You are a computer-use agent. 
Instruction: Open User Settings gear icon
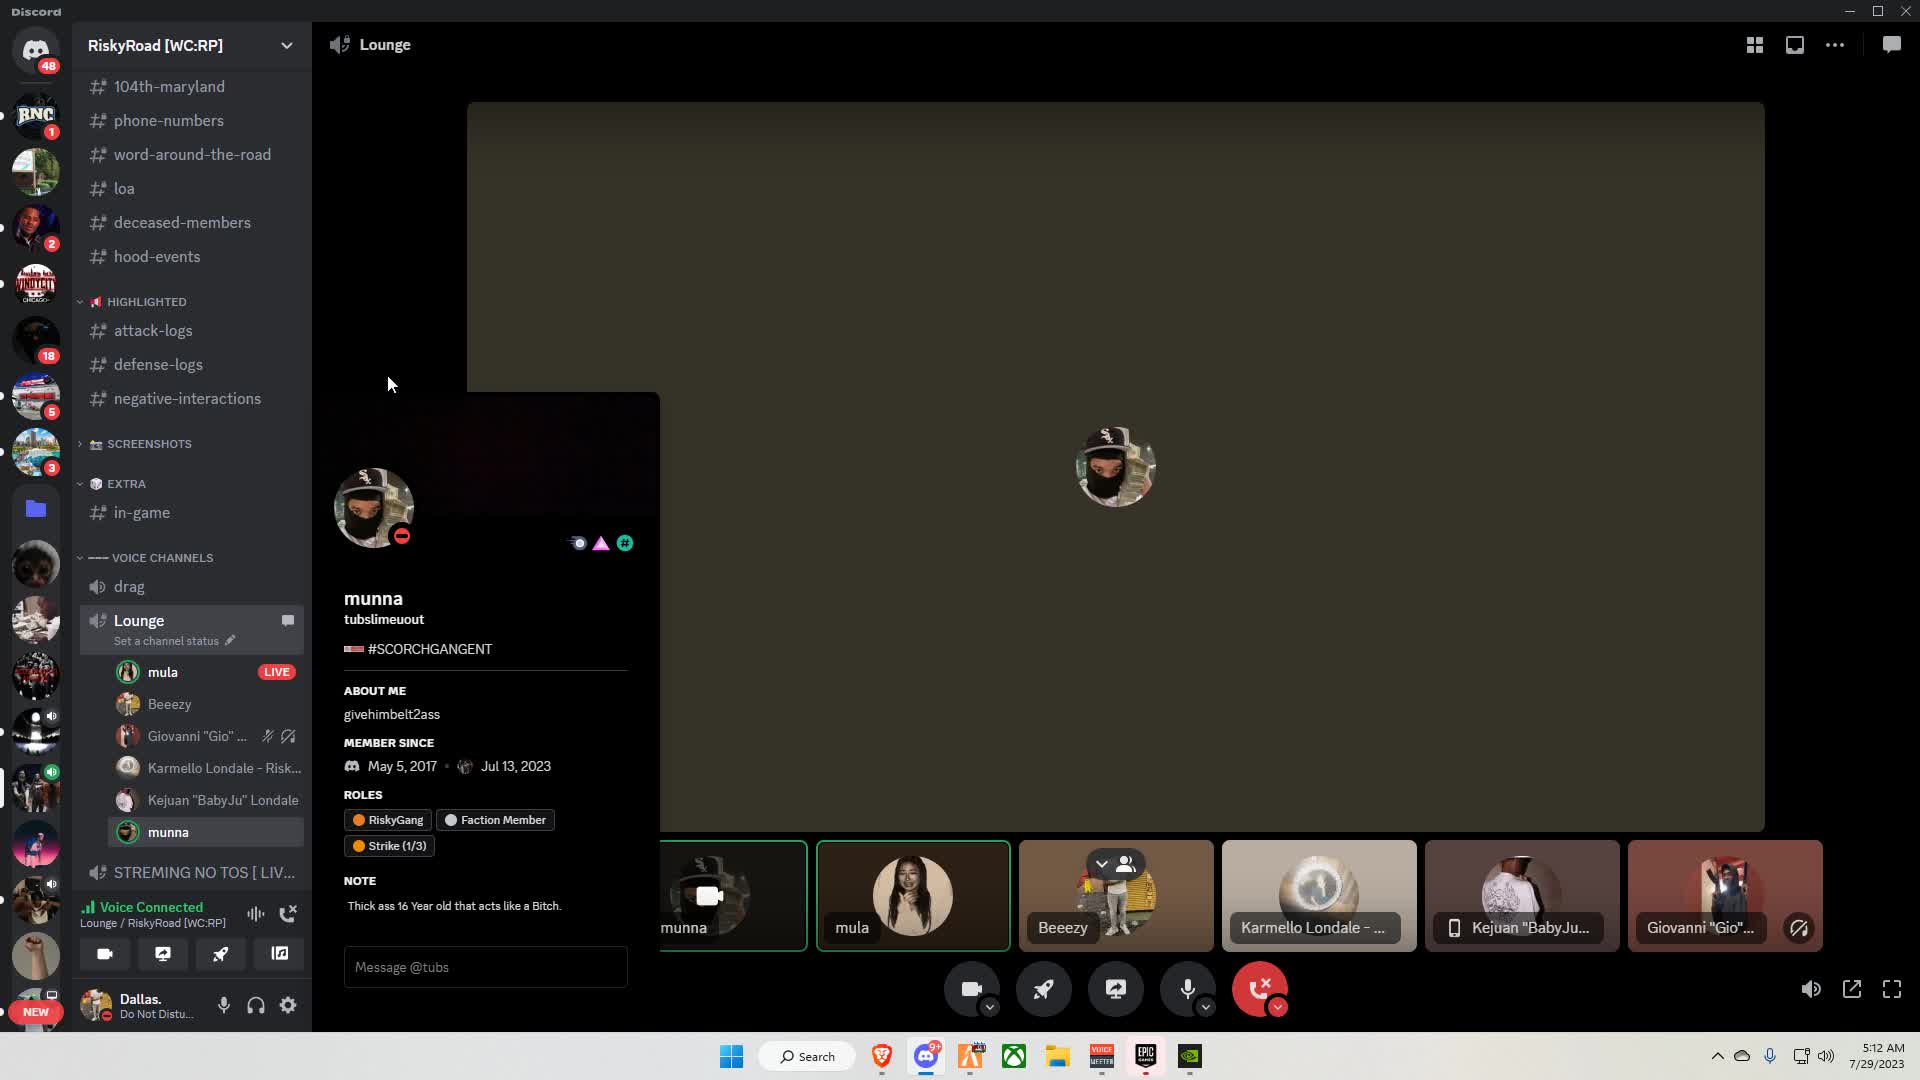coord(288,1005)
